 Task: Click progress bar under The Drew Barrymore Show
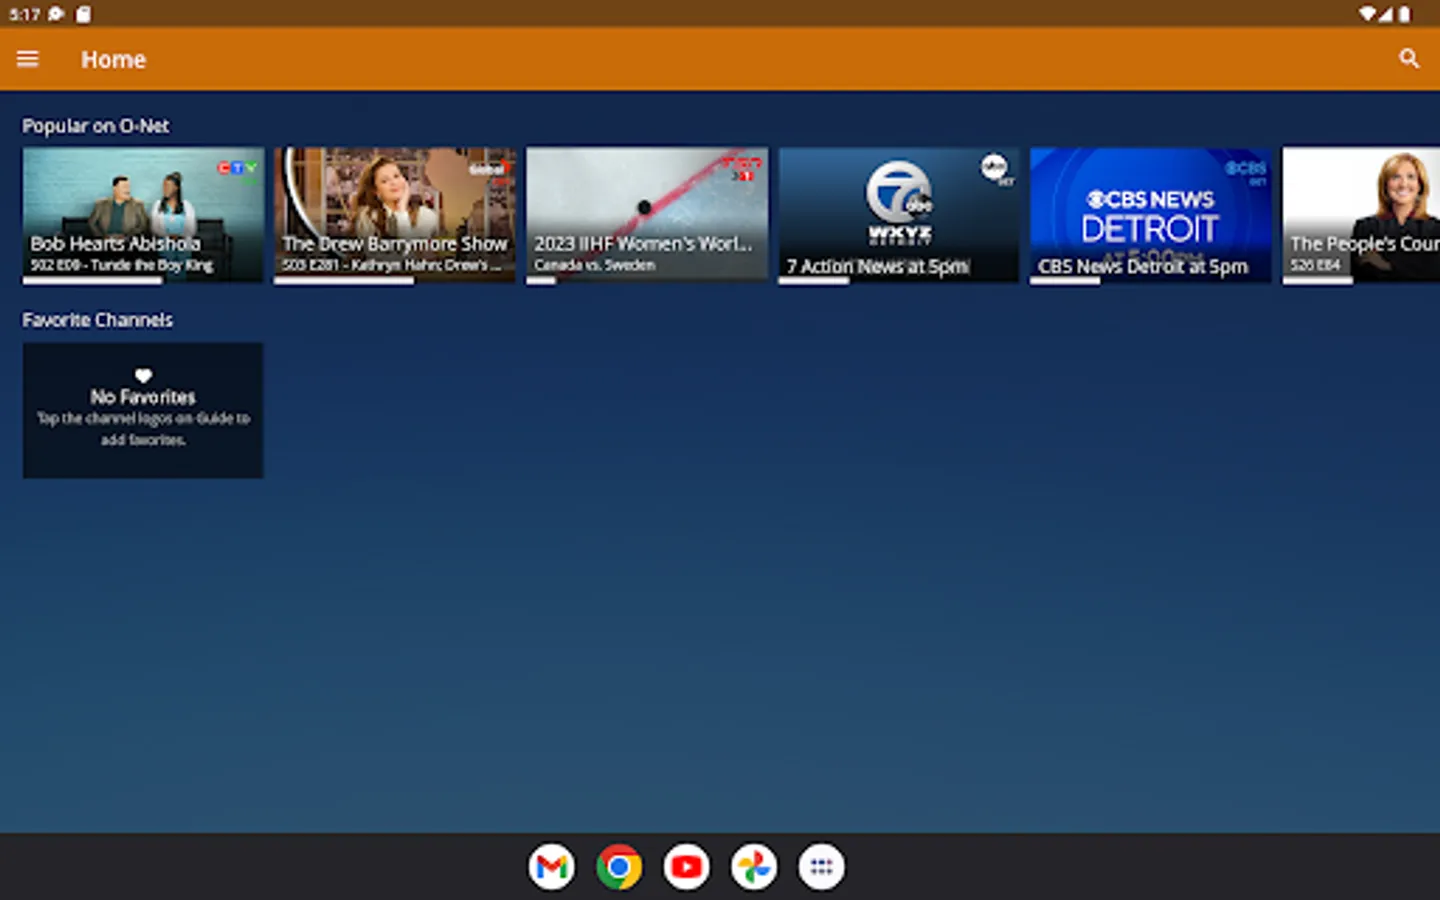pyautogui.click(x=395, y=281)
